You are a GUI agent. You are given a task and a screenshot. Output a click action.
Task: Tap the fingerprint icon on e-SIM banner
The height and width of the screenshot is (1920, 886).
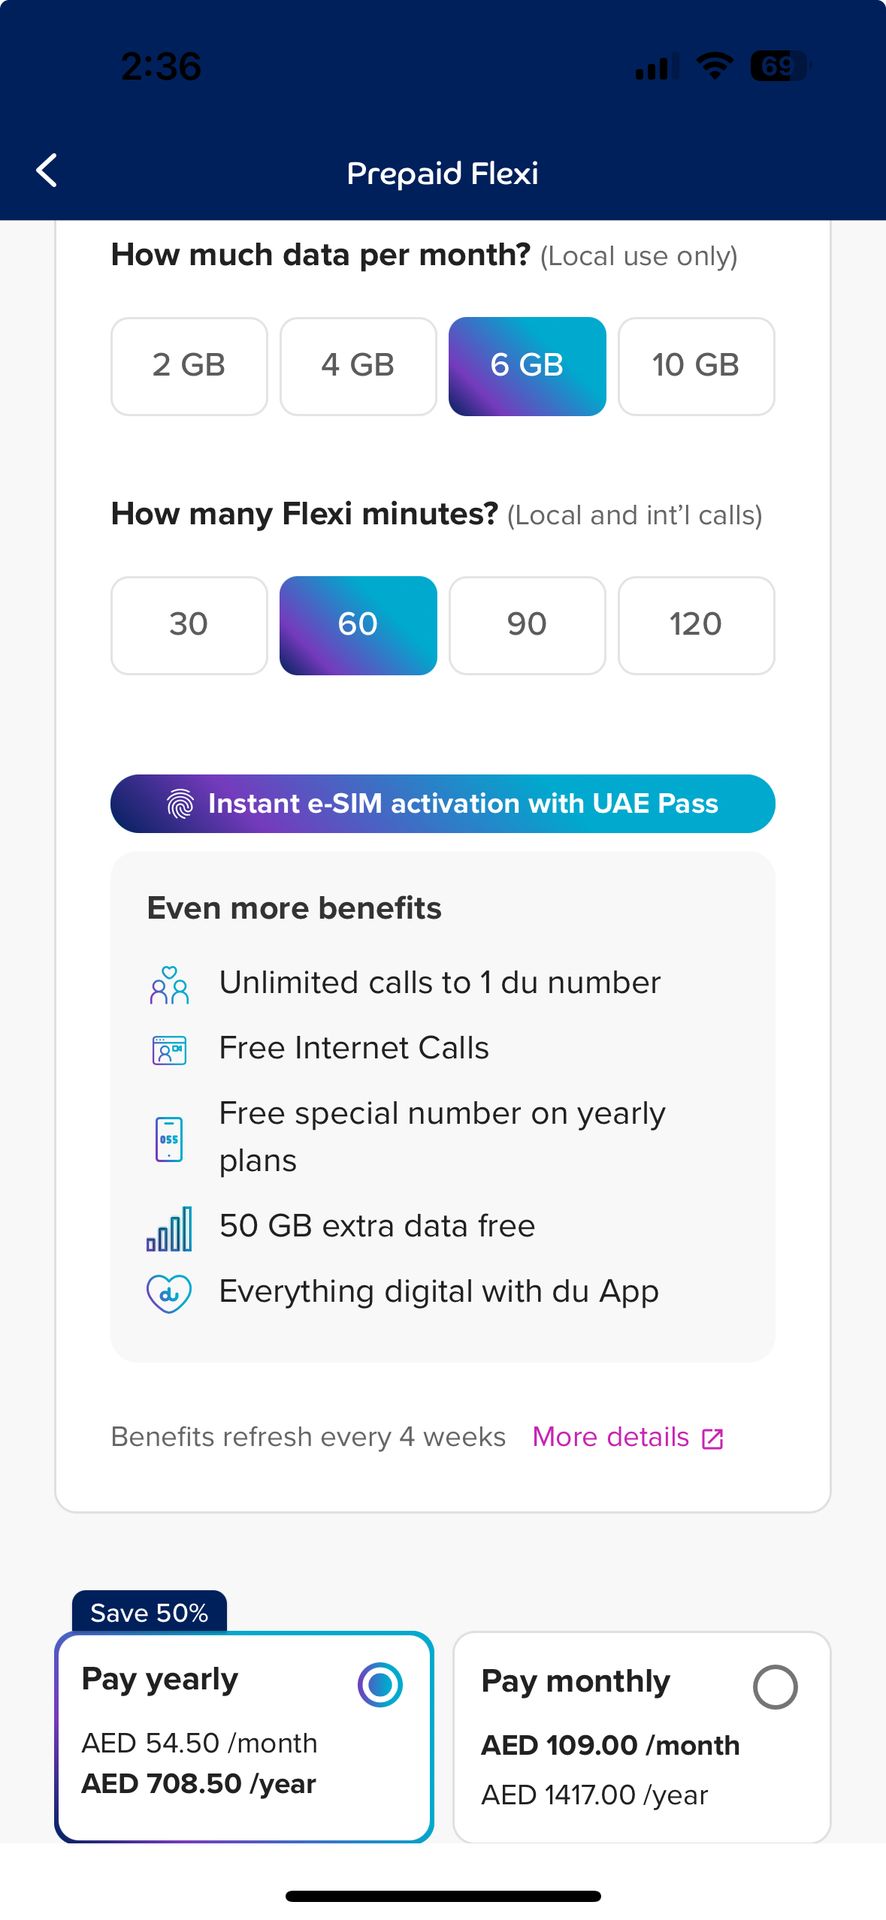pyautogui.click(x=180, y=804)
